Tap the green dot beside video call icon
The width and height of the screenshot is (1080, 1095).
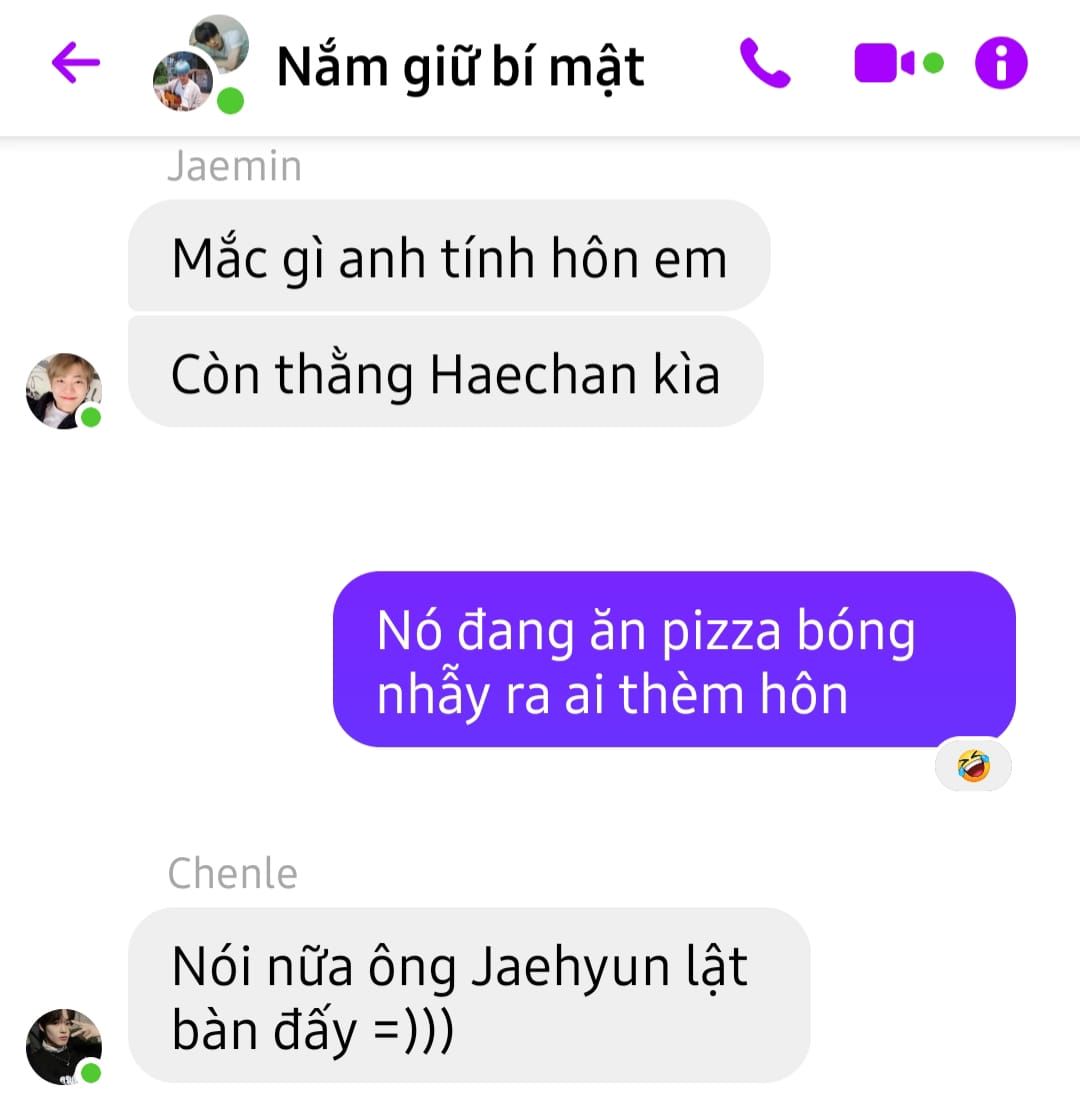point(933,63)
